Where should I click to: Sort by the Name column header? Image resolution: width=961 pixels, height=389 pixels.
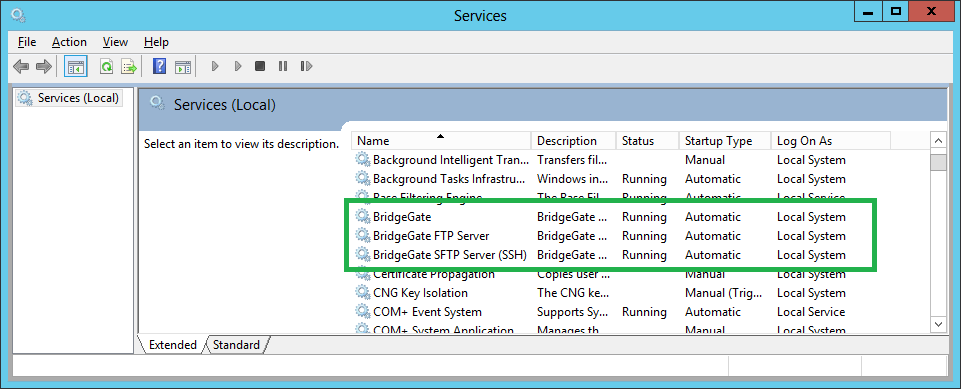coord(441,141)
